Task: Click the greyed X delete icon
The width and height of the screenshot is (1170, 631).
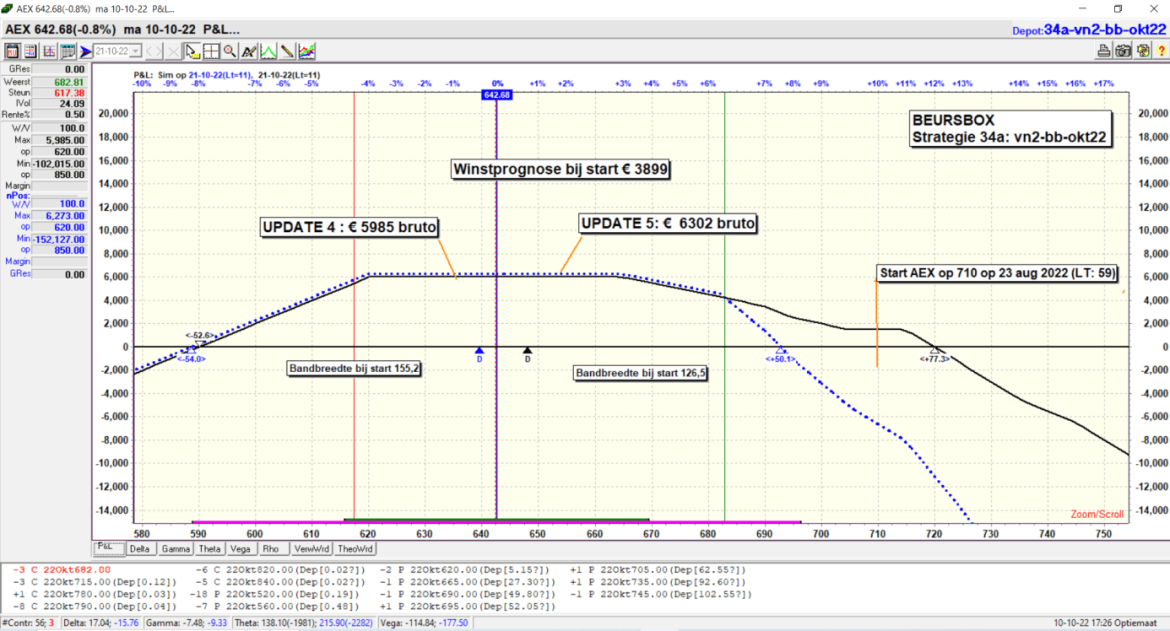Action: 173,51
